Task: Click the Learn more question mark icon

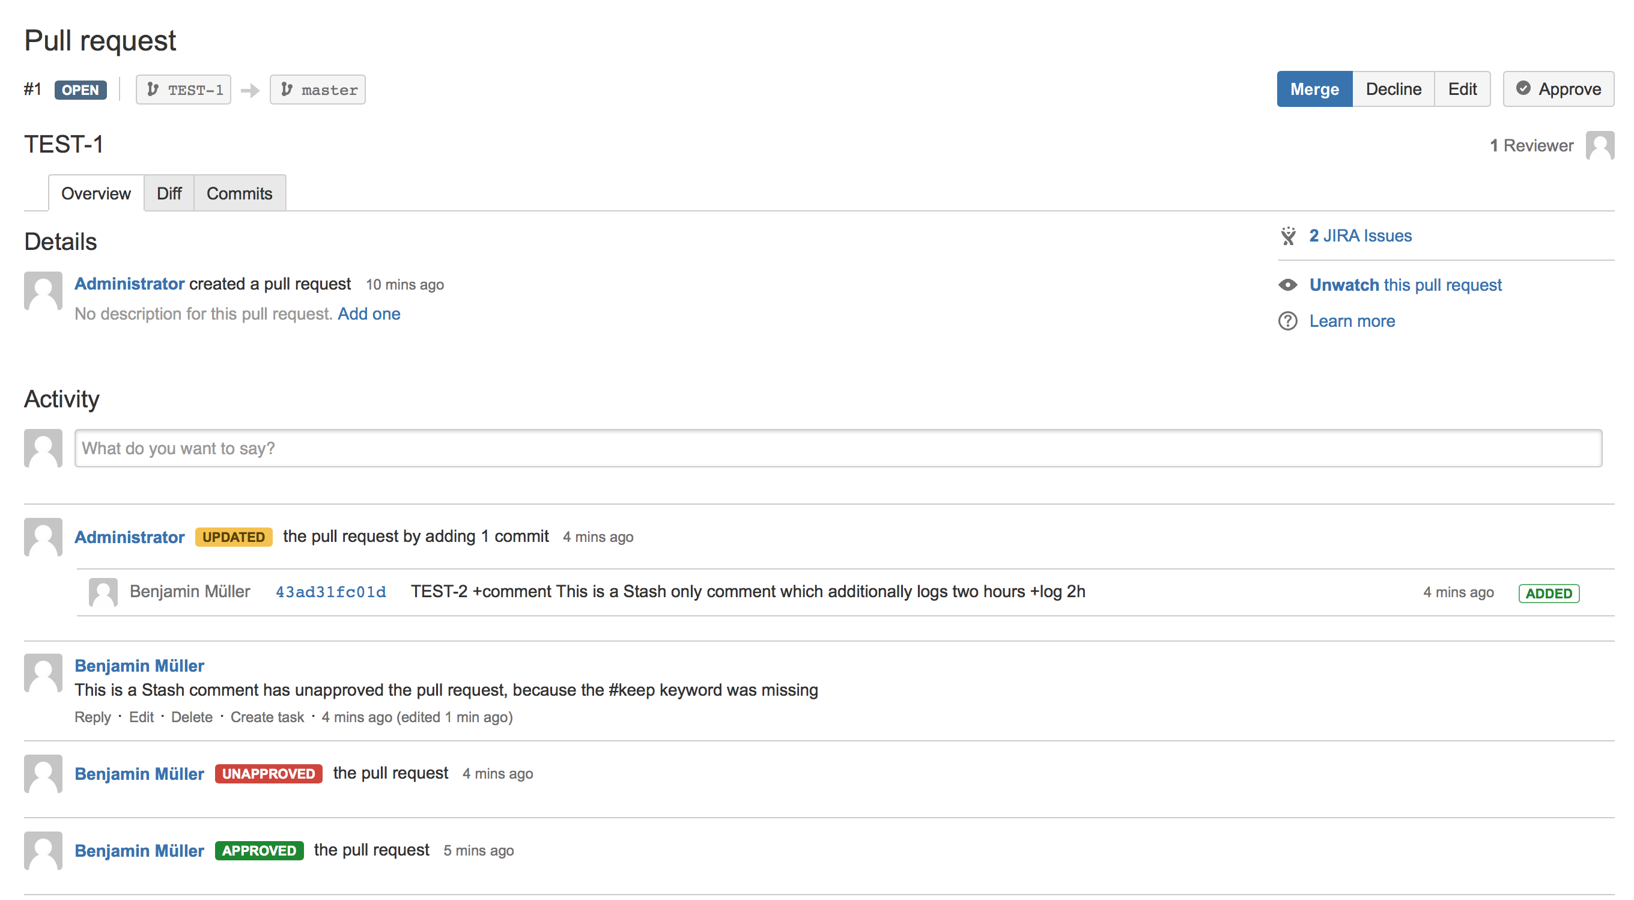Action: (x=1288, y=321)
